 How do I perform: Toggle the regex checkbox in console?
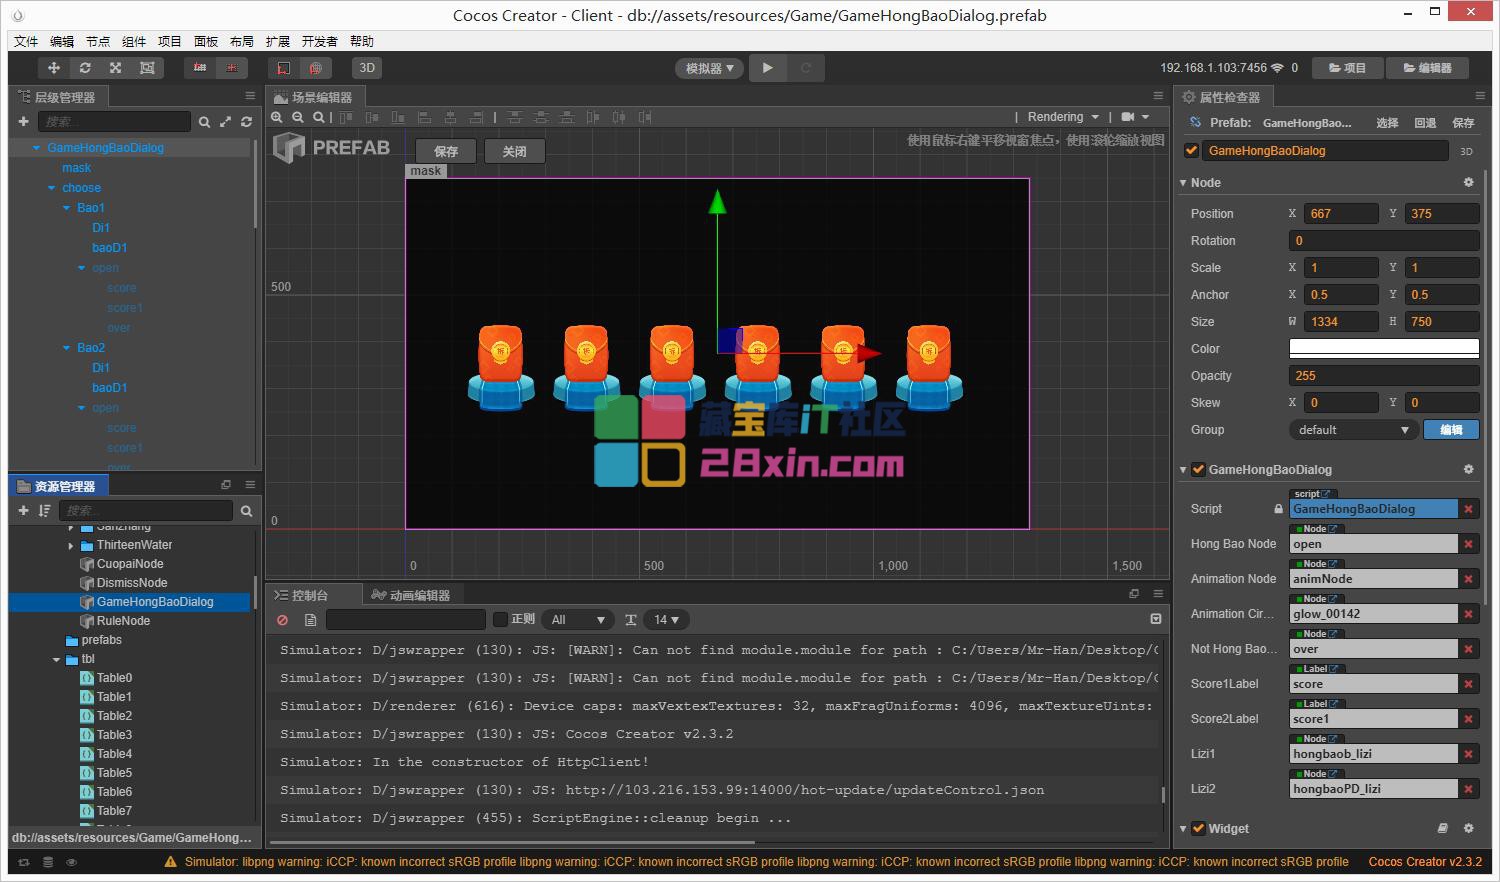point(501,620)
